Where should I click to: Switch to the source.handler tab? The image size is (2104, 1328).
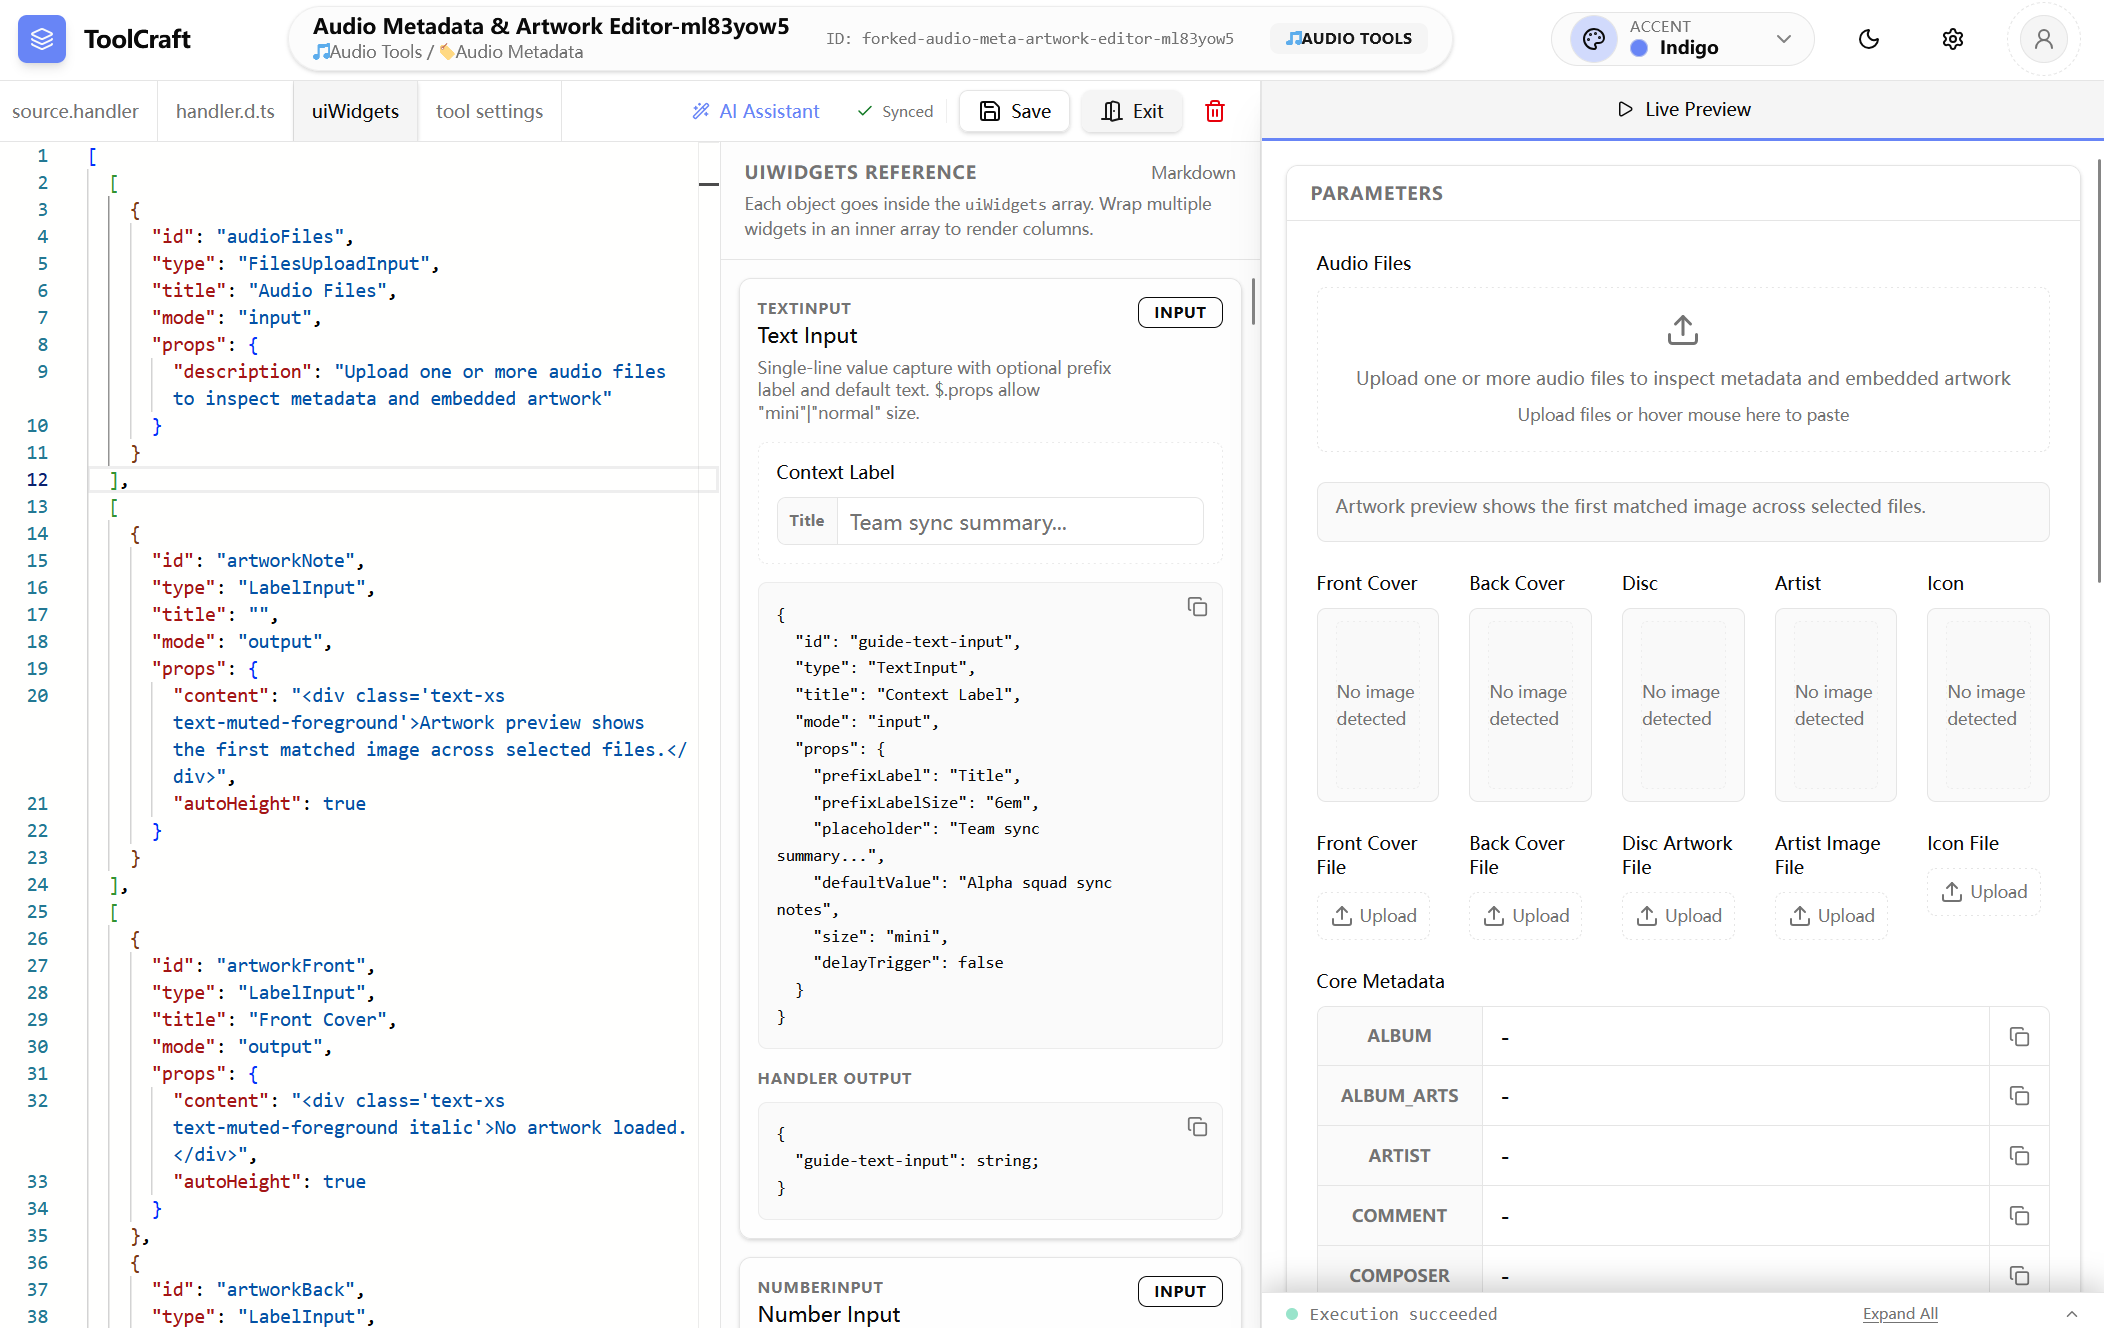tap(75, 111)
